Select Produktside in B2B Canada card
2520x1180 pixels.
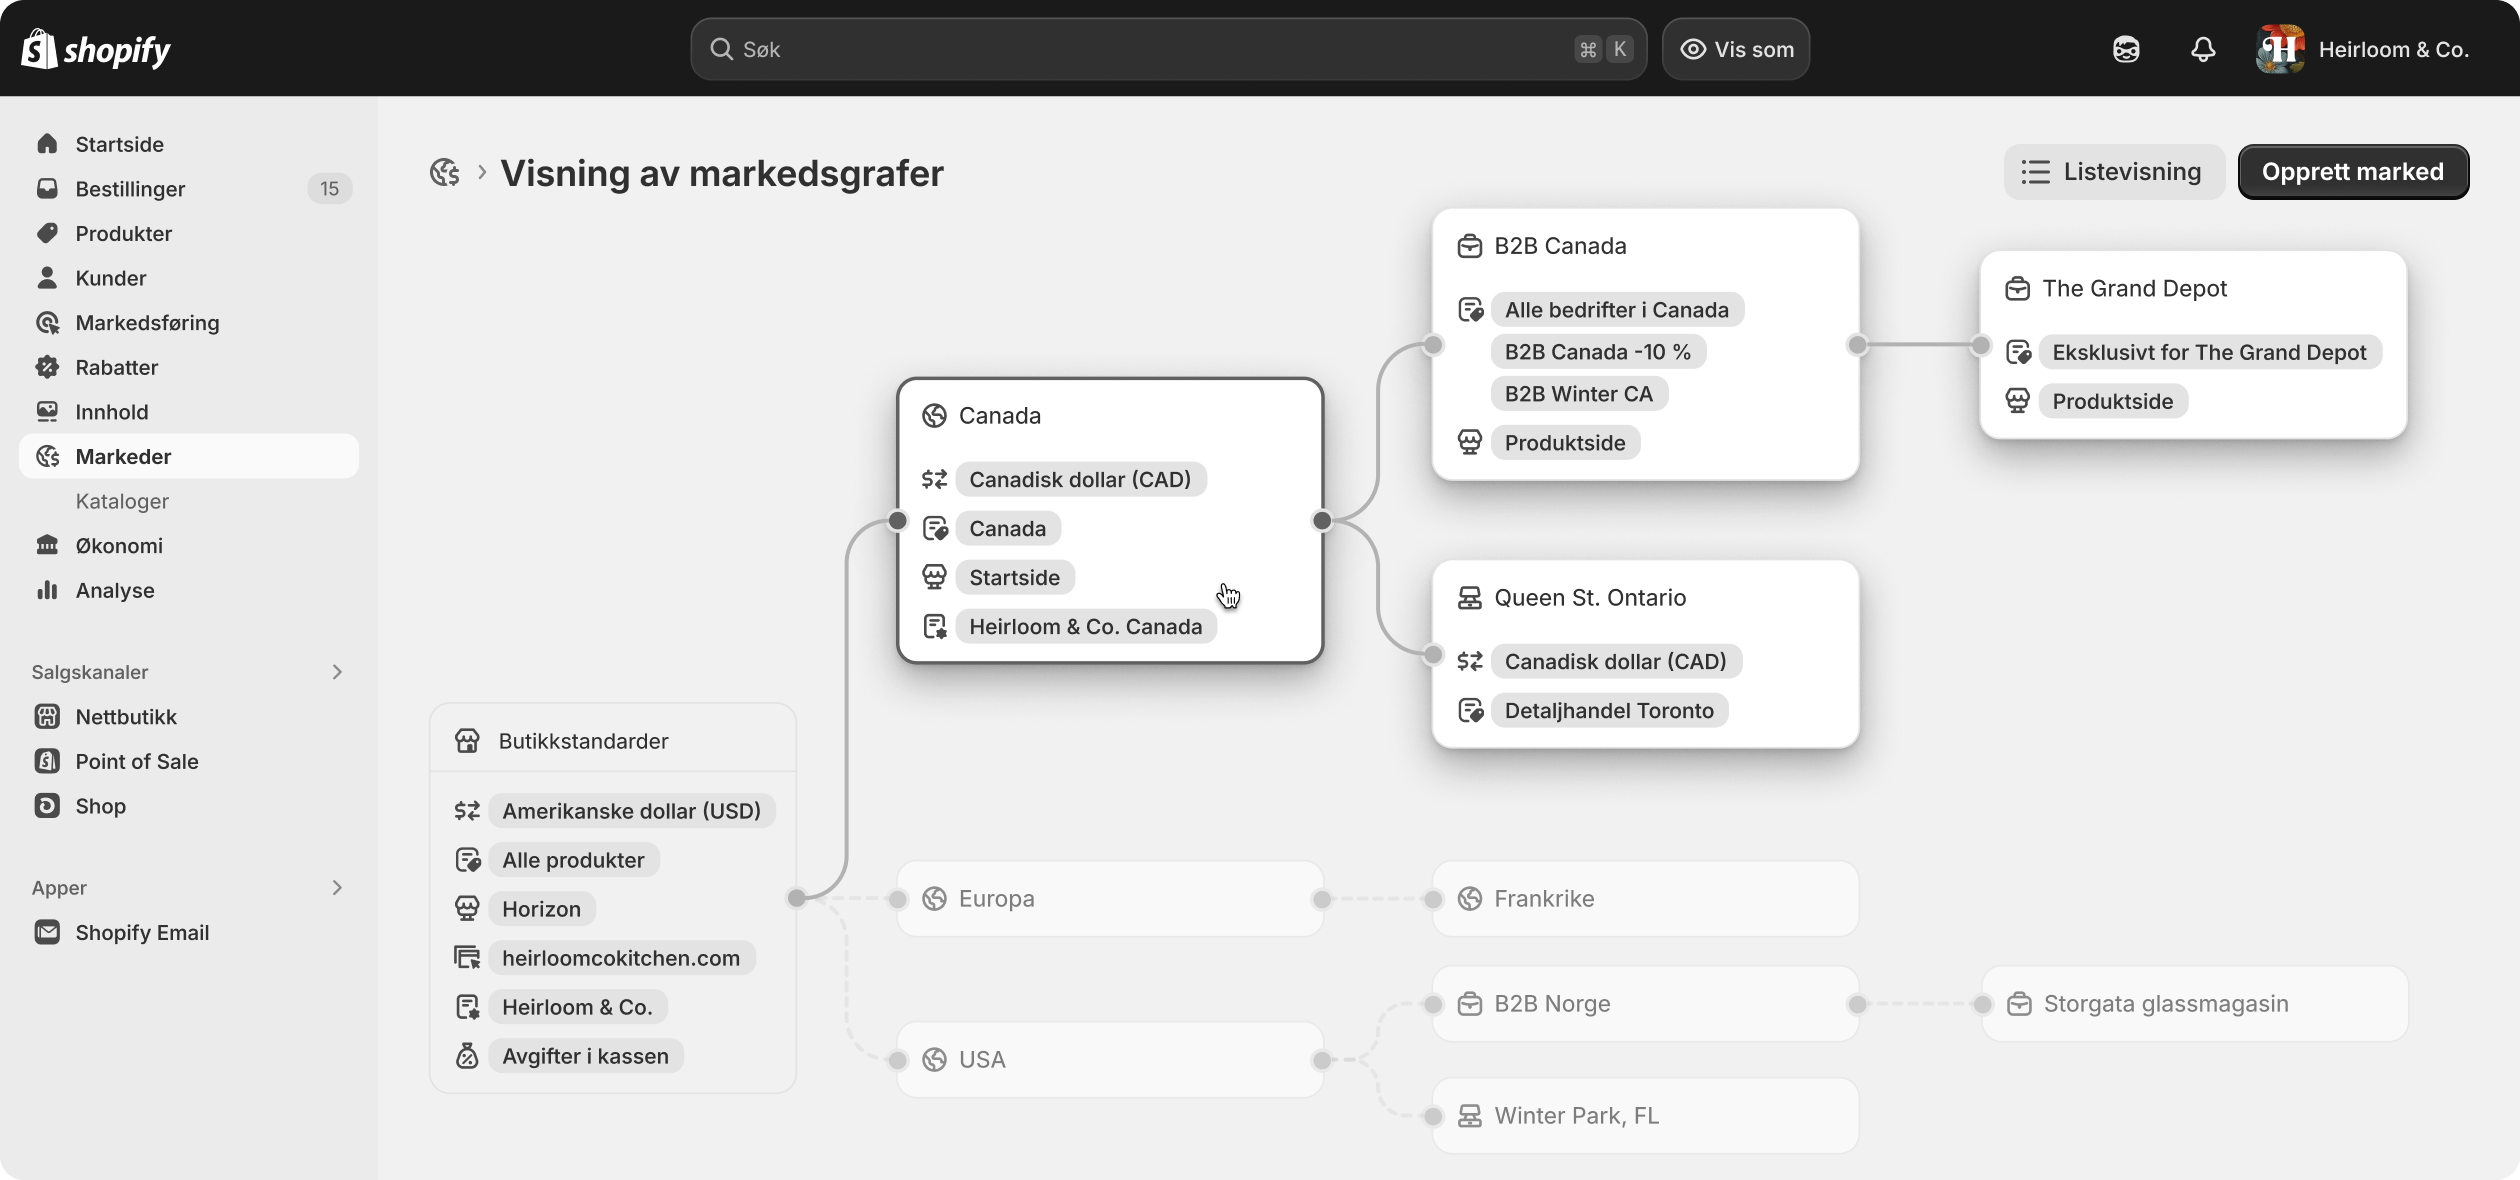pos(1565,443)
